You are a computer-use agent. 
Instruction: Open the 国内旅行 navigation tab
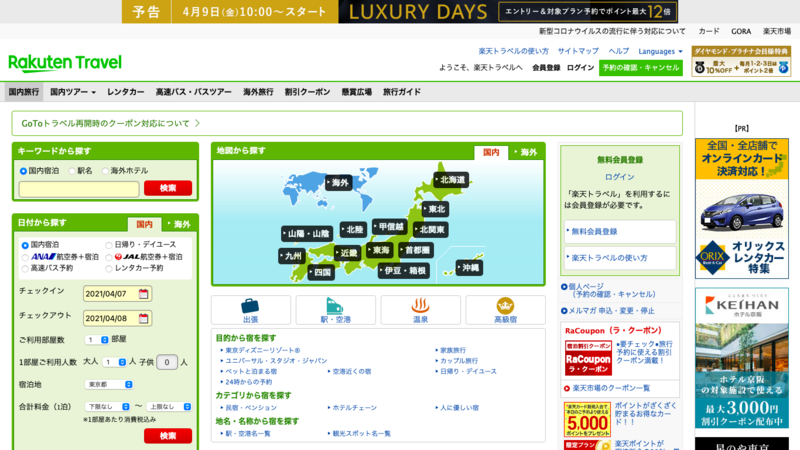23,92
